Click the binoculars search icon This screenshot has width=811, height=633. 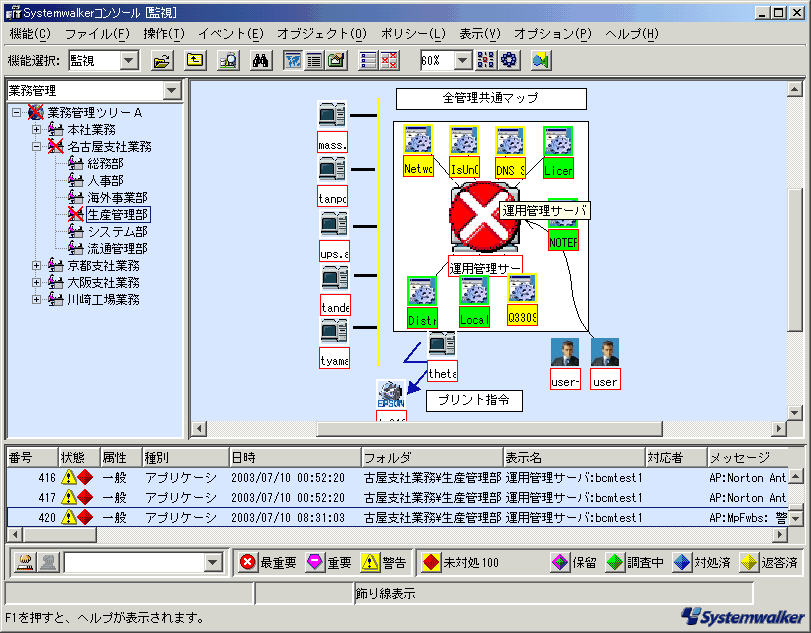click(261, 60)
